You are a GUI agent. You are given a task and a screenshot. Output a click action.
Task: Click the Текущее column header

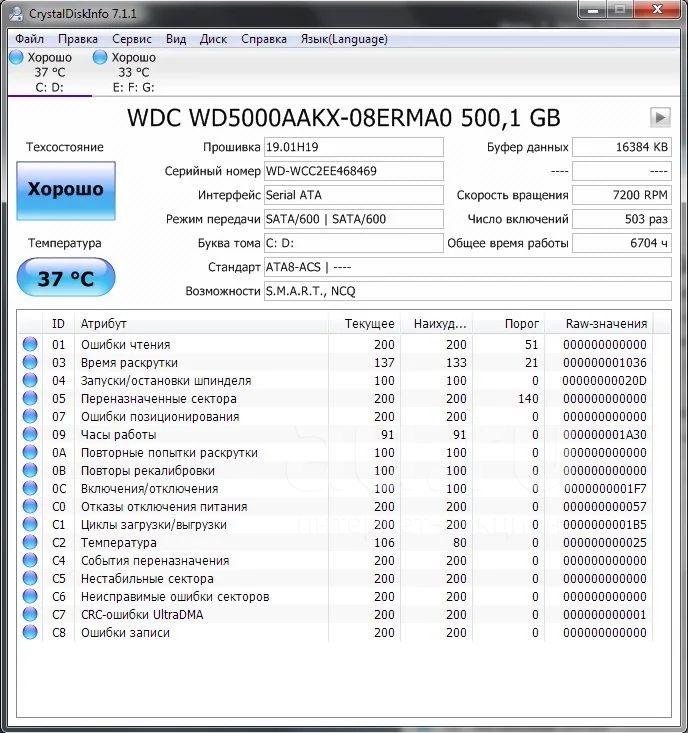(x=365, y=323)
